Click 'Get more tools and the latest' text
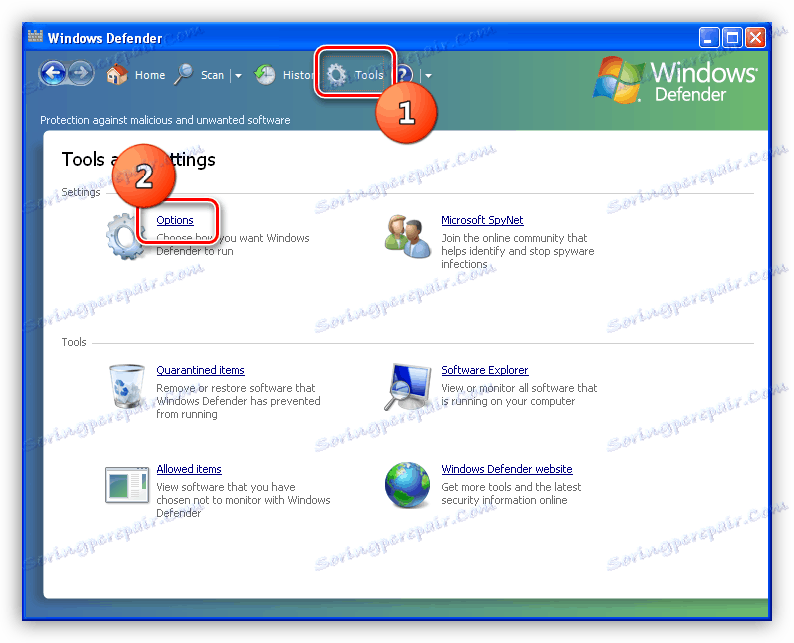The height and width of the screenshot is (643, 794). point(511,487)
